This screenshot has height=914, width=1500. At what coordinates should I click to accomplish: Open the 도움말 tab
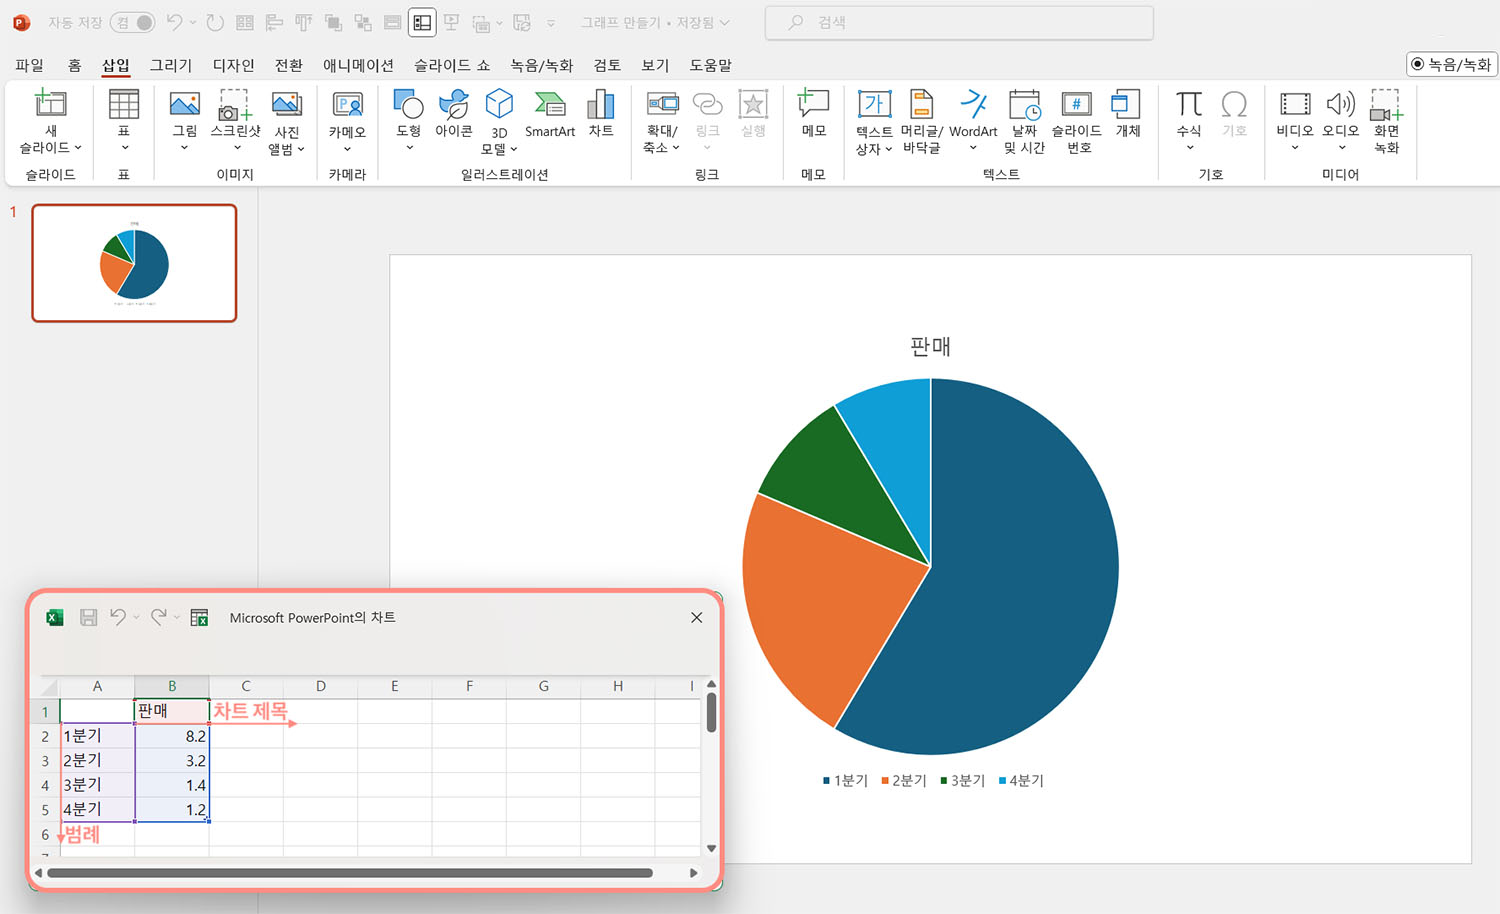click(x=711, y=65)
